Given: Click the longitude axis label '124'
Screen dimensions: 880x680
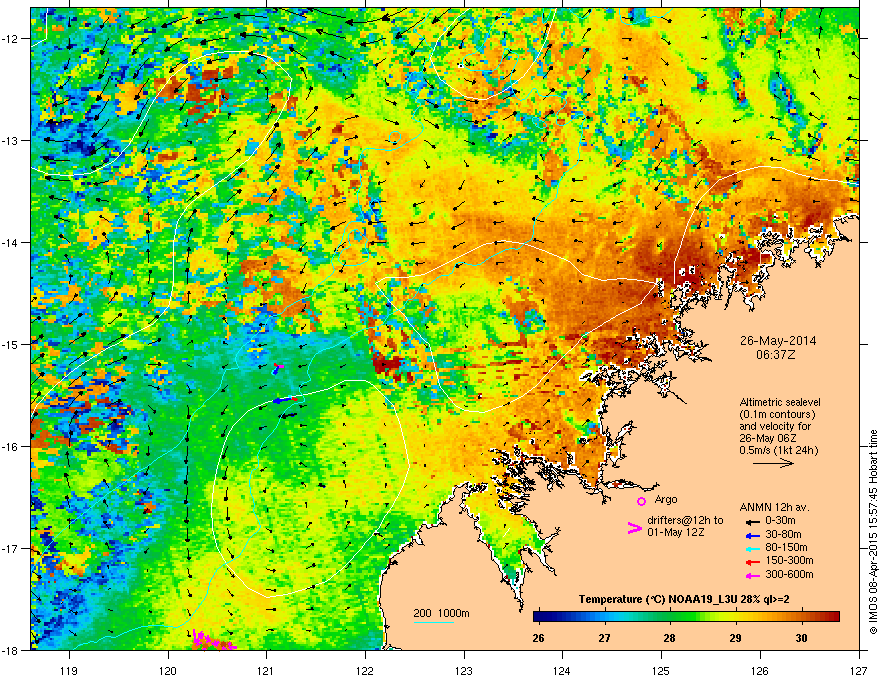Looking at the screenshot, I should (x=562, y=670).
